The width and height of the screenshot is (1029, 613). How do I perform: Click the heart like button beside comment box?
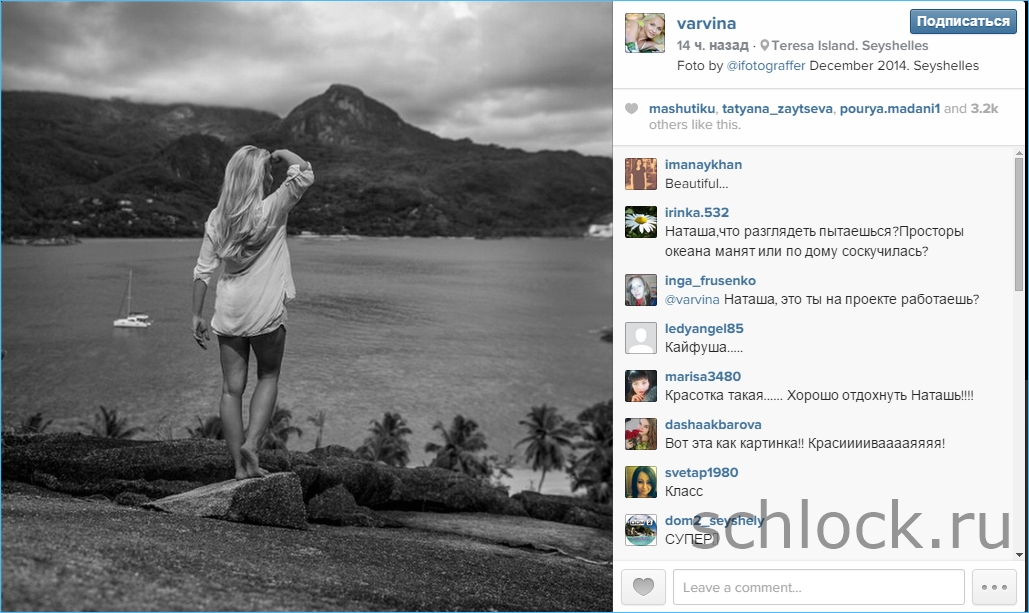pos(643,587)
